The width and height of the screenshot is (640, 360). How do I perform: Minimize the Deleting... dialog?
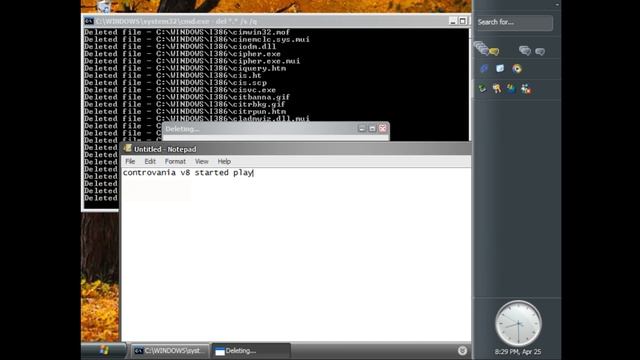coord(362,129)
